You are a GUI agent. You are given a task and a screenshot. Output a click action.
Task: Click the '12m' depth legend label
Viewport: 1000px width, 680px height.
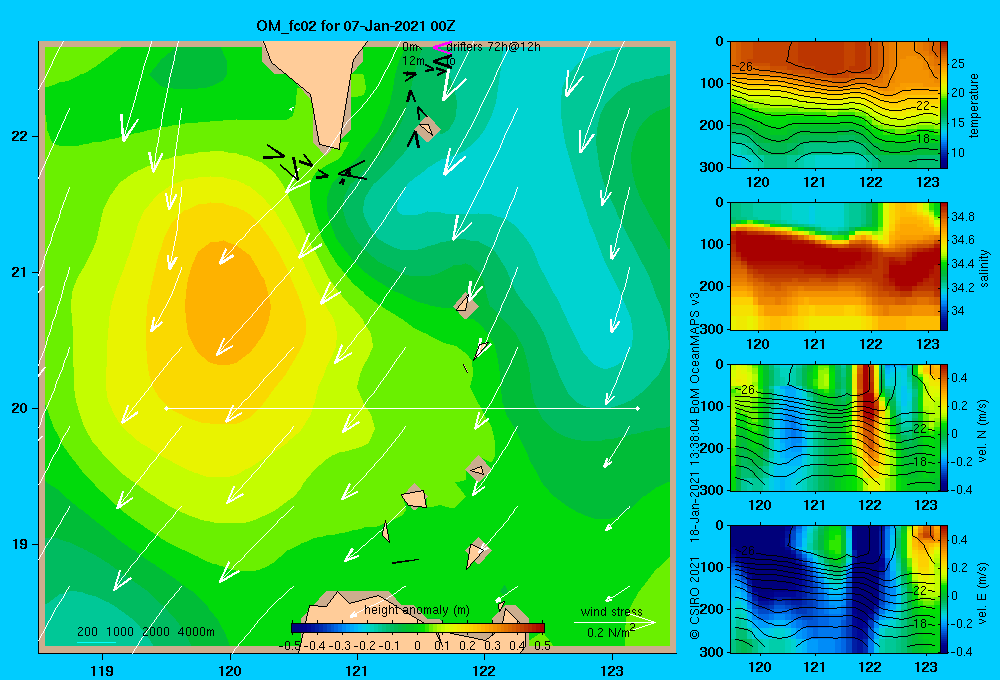pos(413,61)
